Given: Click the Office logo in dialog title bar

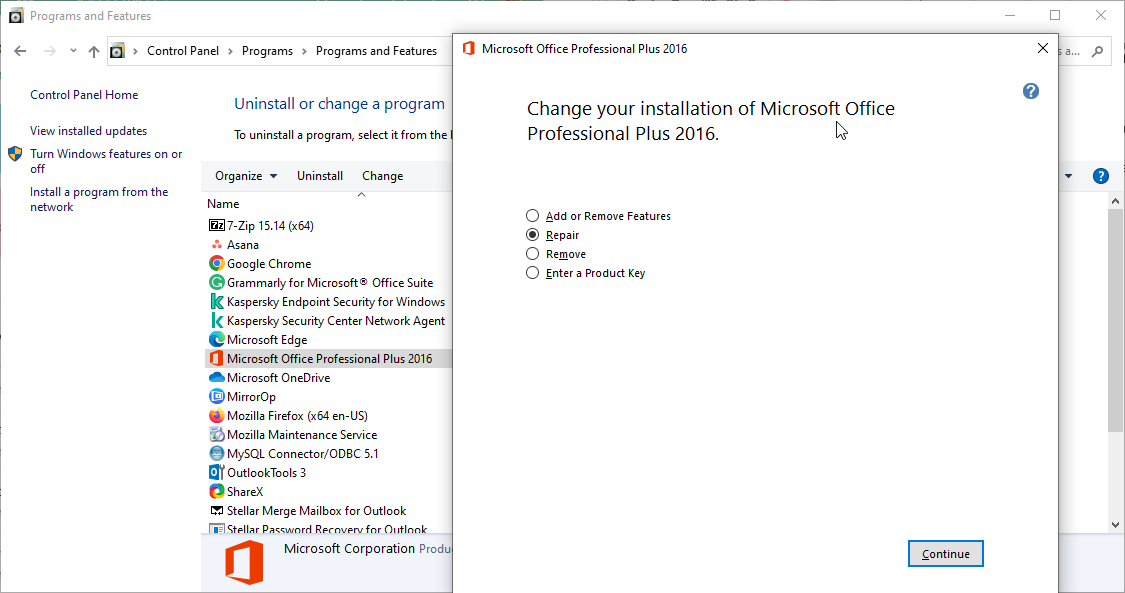Looking at the screenshot, I should (x=469, y=49).
